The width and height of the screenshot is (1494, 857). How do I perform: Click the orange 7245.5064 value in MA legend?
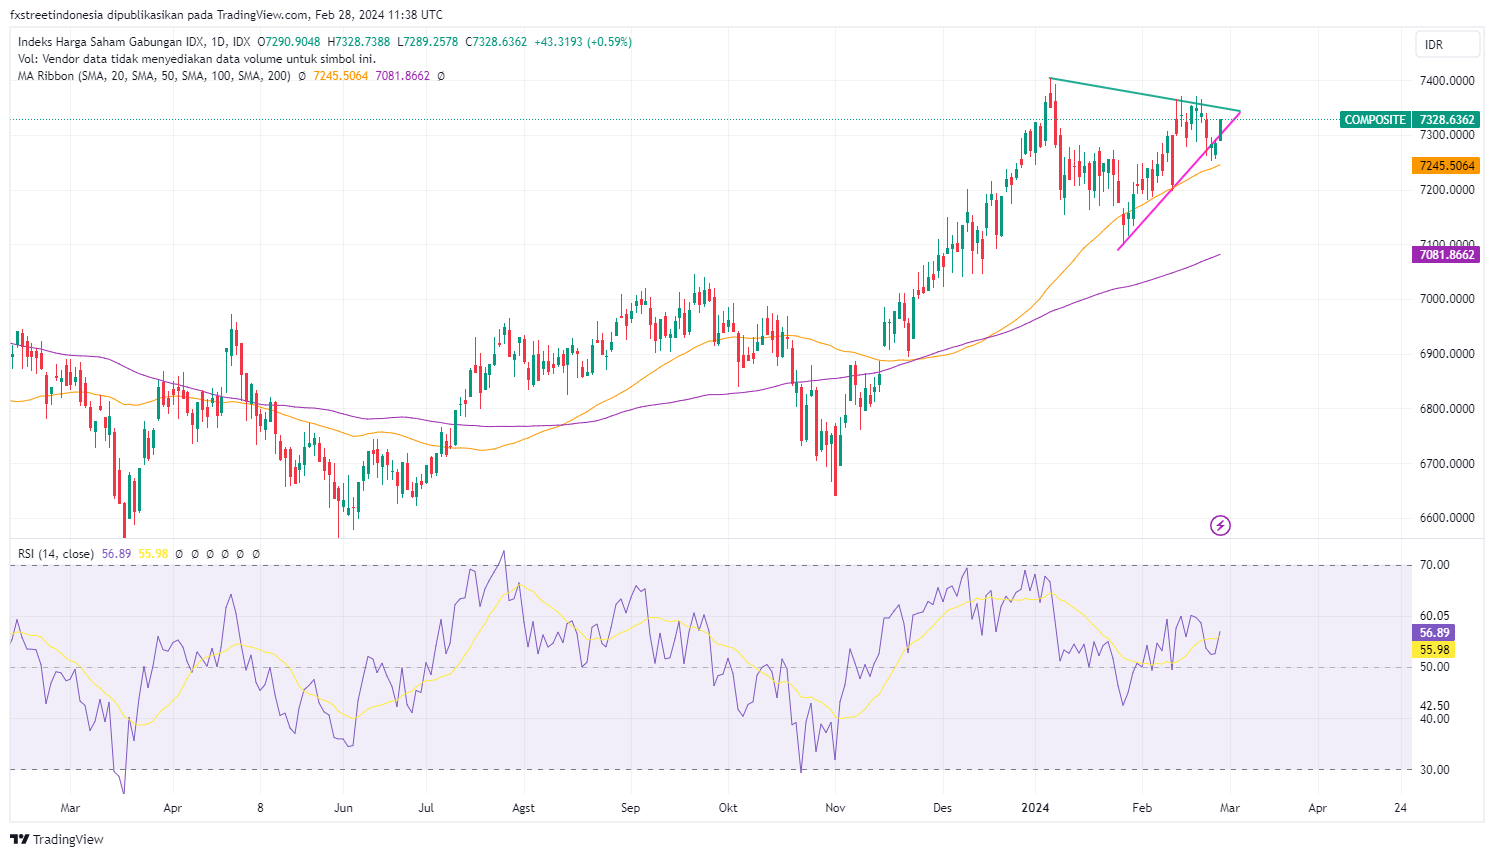point(341,76)
